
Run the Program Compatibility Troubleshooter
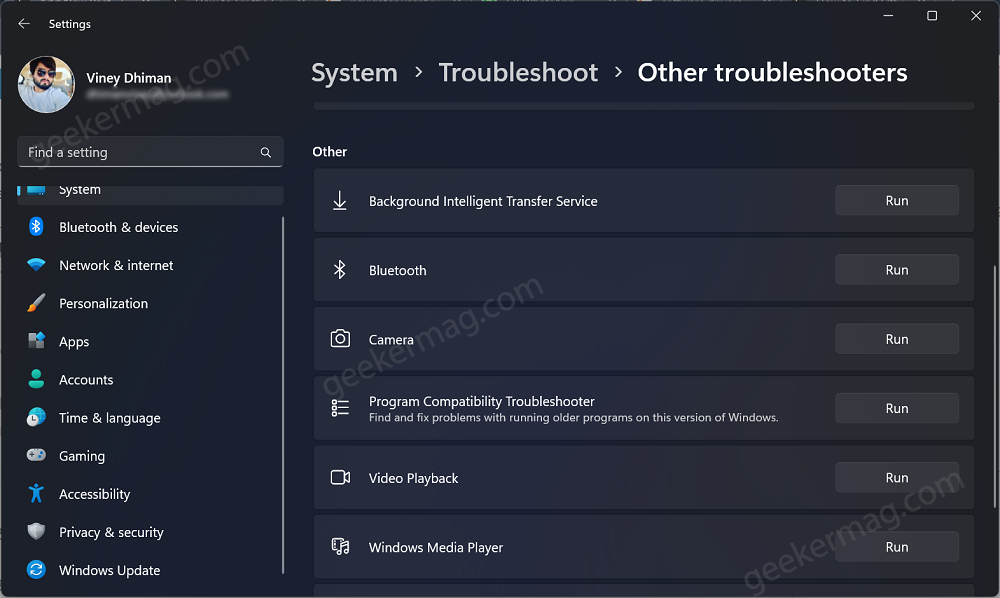[x=897, y=408]
